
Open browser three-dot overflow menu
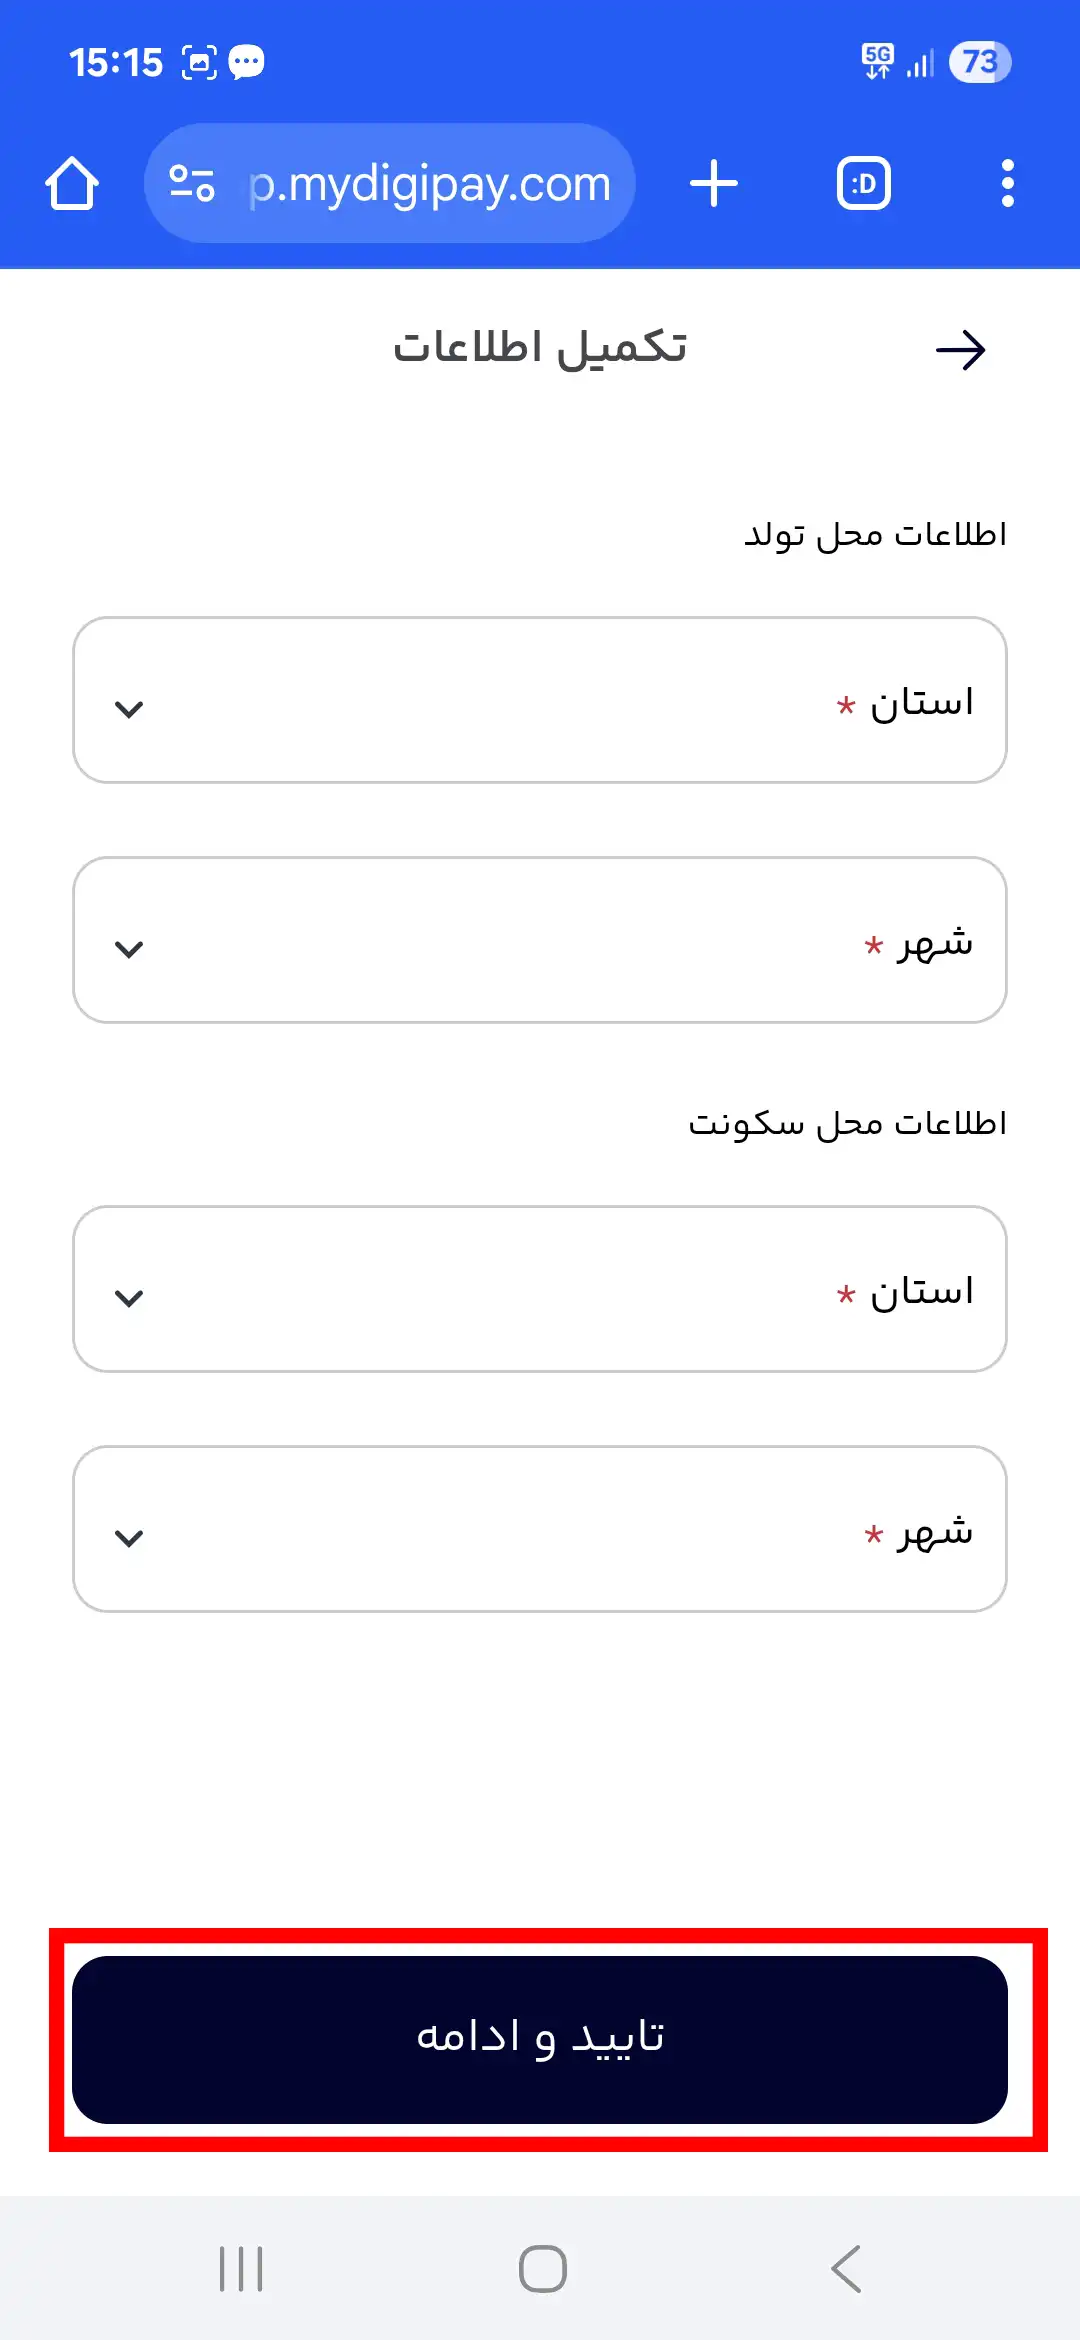[1007, 184]
